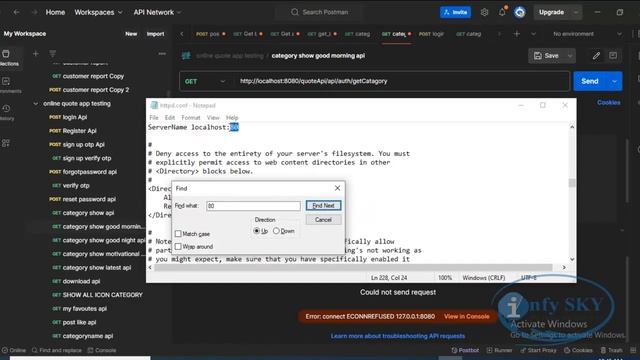Open the Environments sidebar icon
This screenshot has height=360, width=640.
(x=7, y=85)
